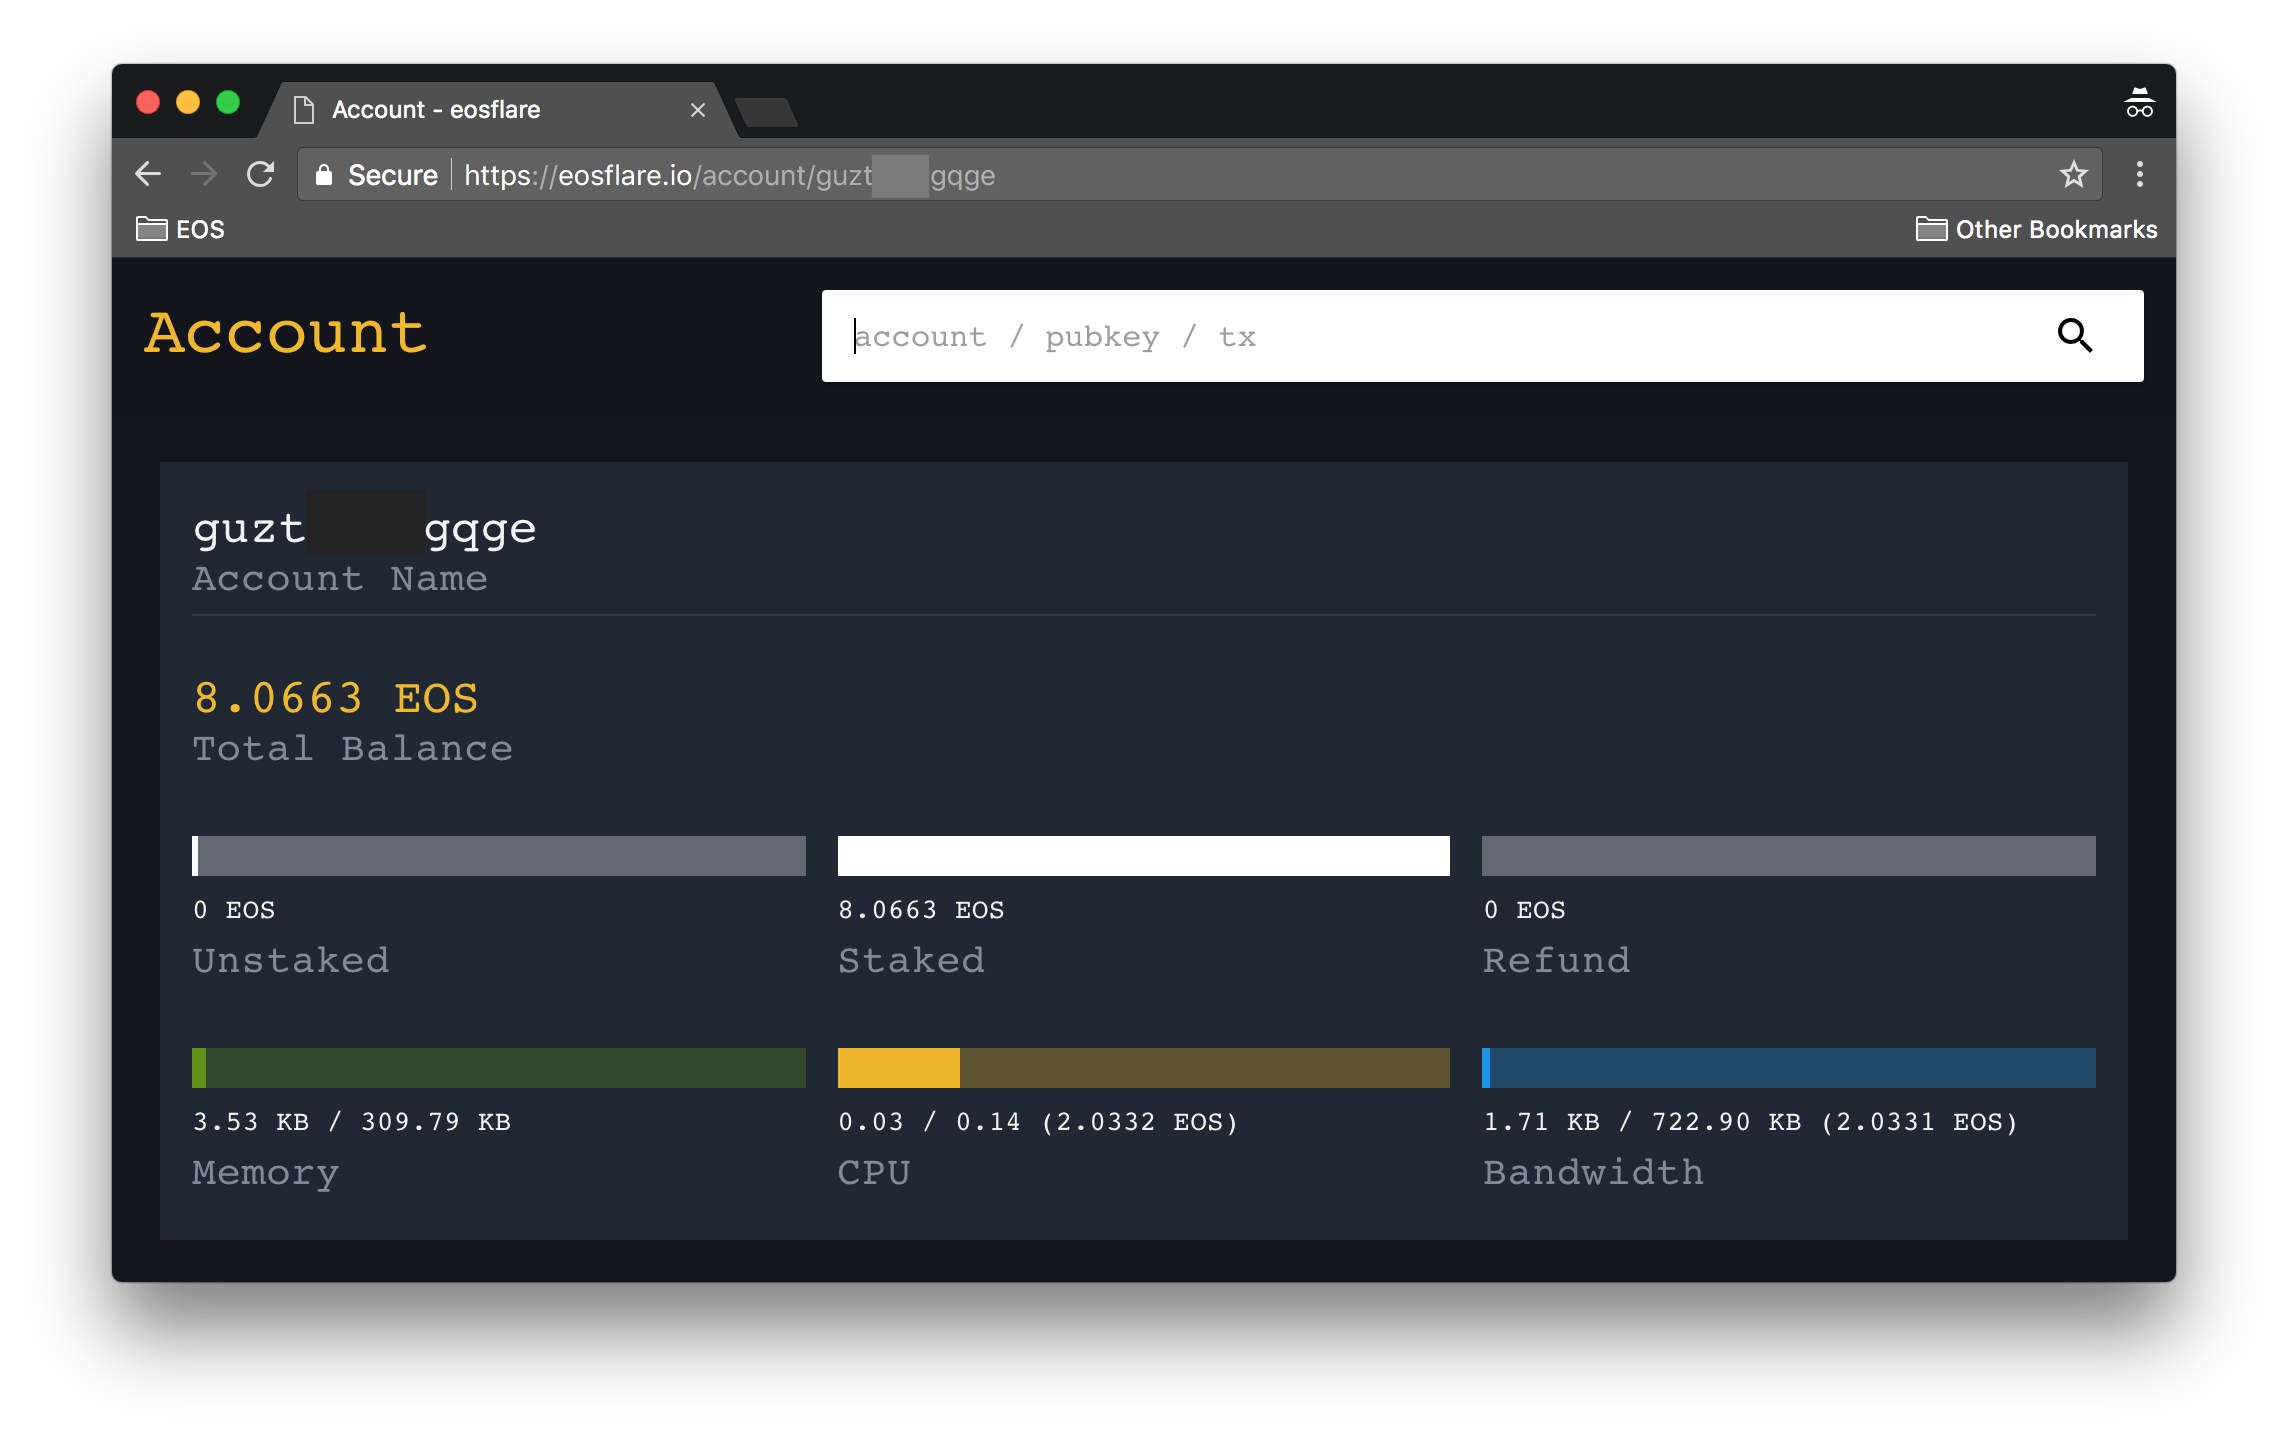Open the EOS bookmarks folder
This screenshot has height=1442, width=2288.
(x=181, y=230)
